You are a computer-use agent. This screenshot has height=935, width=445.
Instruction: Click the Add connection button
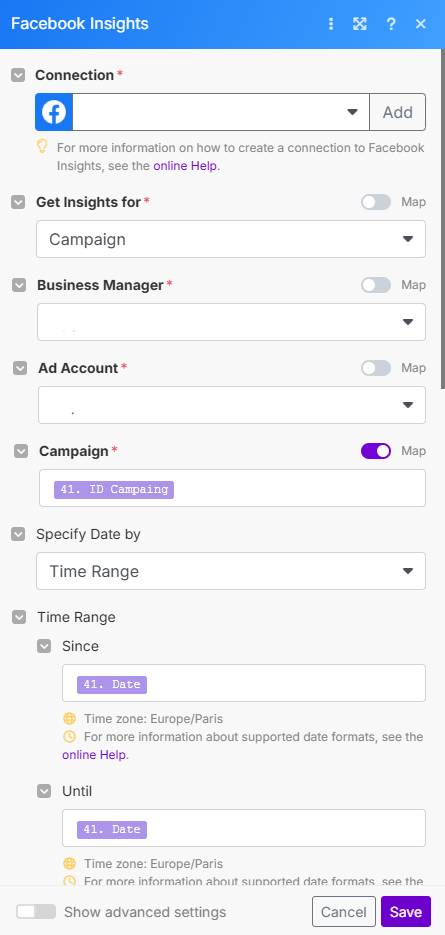397,112
